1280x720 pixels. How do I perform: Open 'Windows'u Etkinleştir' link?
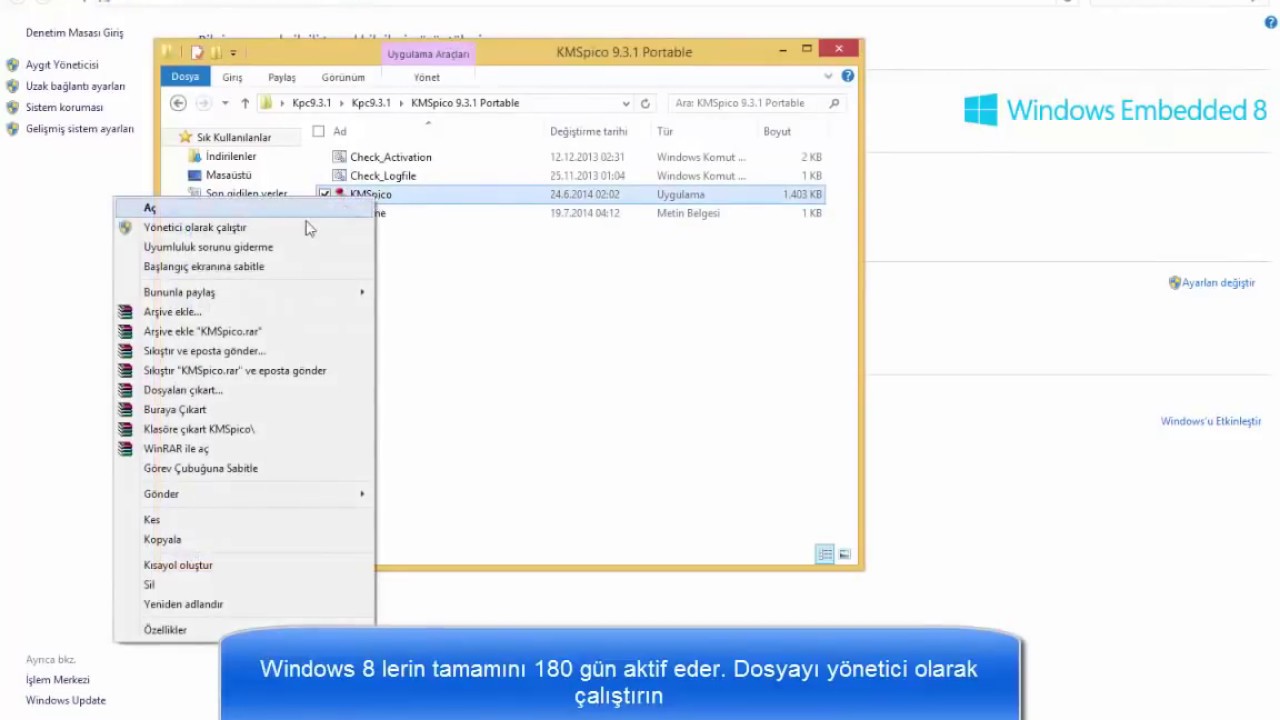(x=1211, y=421)
